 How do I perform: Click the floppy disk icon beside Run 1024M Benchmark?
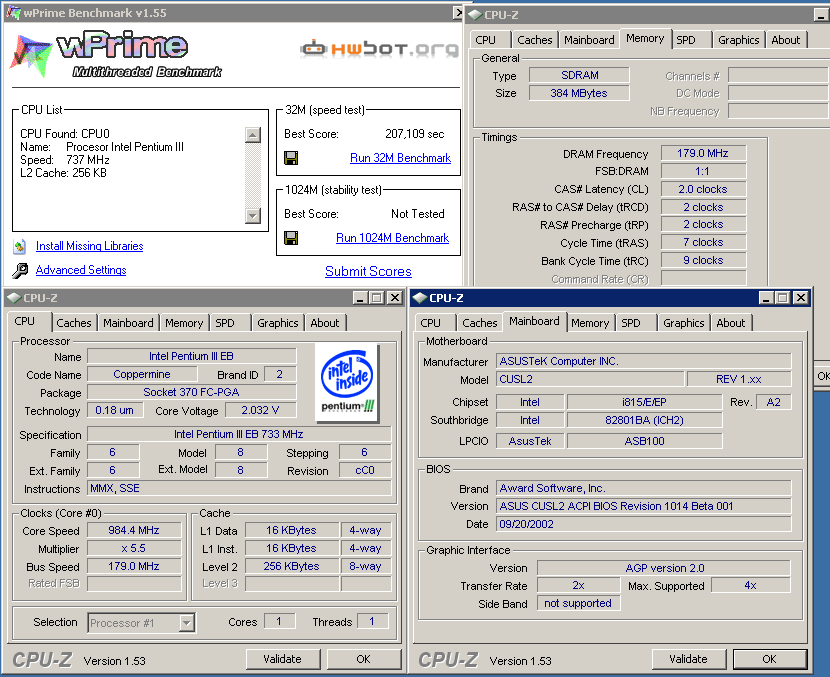291,238
